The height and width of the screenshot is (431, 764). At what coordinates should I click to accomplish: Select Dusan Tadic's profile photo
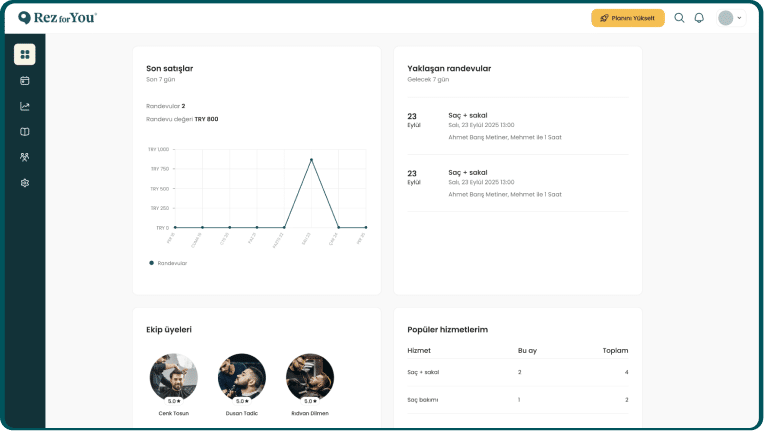[241, 377]
